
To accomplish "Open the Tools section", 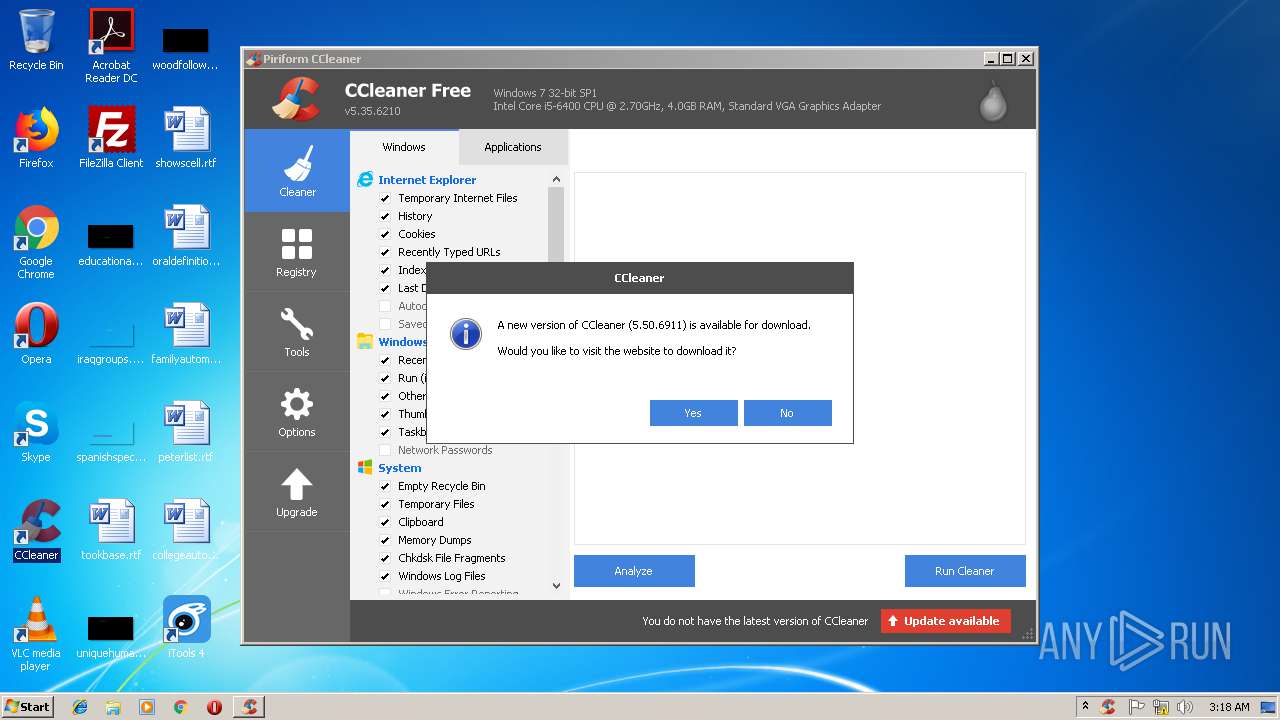I will tap(297, 332).
